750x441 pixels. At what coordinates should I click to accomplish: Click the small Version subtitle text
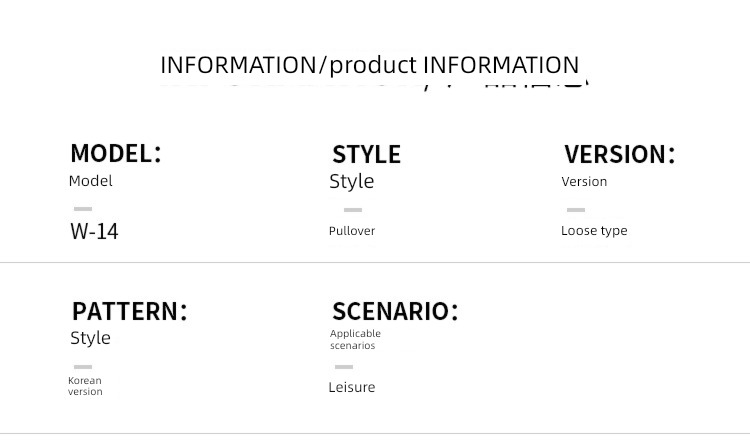[584, 182]
